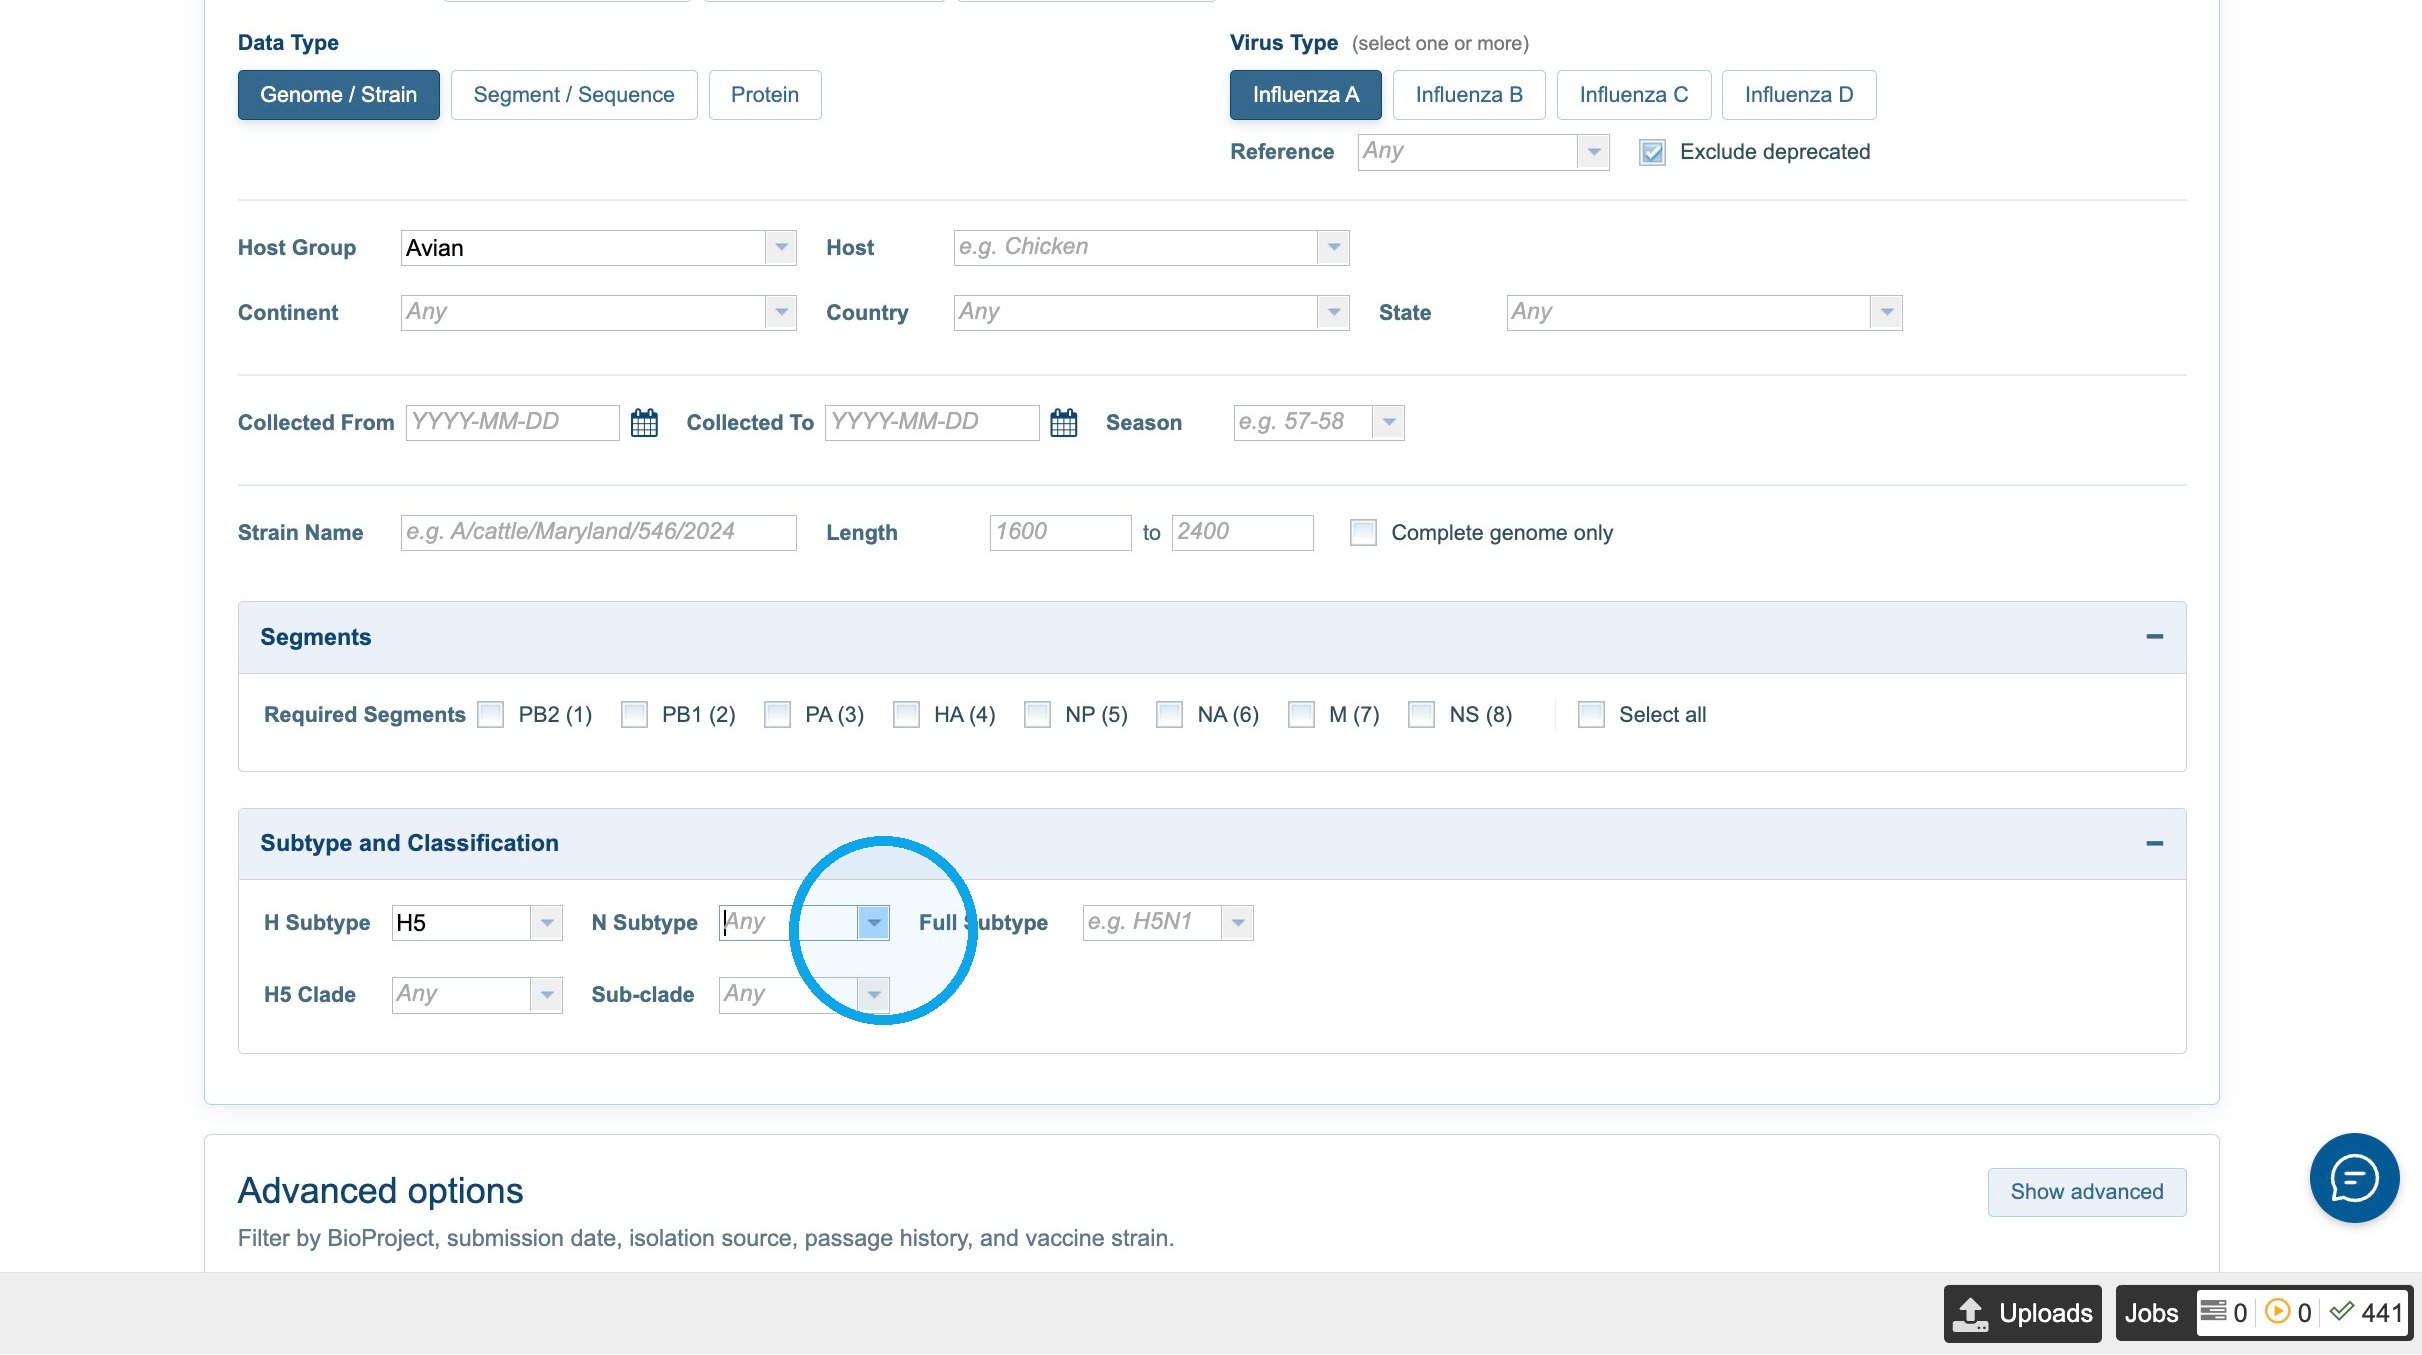This screenshot has height=1355, width=2422.
Task: Open the Full Subtype dropdown
Action: point(1237,923)
